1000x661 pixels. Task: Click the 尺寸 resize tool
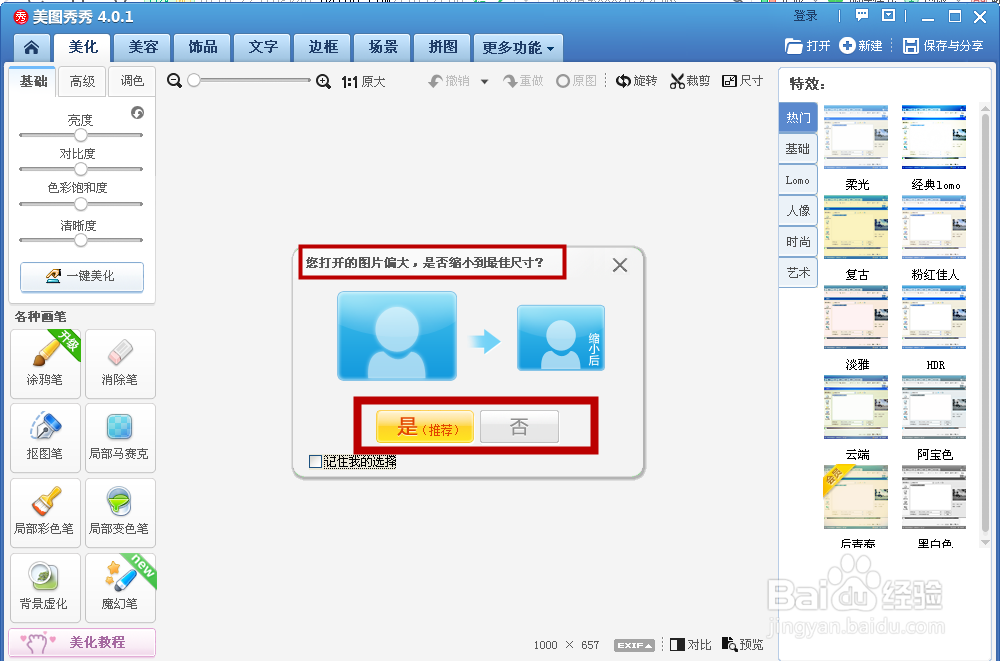tap(742, 81)
